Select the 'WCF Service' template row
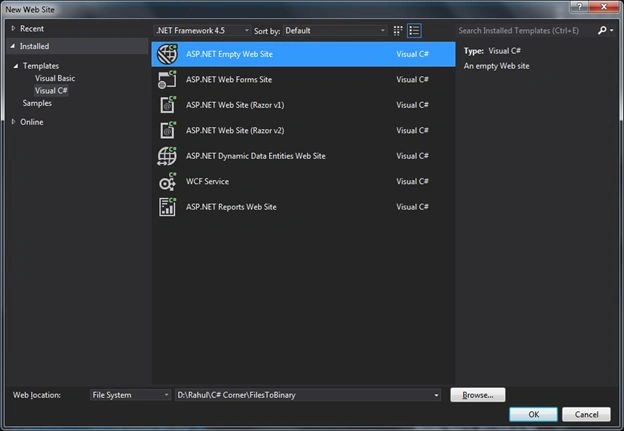Image resolution: width=624 pixels, height=431 pixels. click(x=303, y=181)
